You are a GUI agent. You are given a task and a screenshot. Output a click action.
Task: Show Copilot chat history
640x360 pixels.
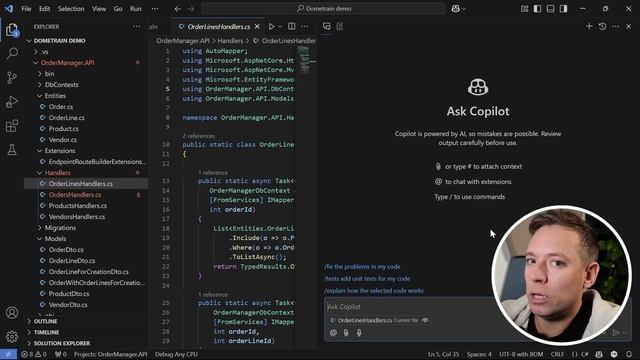pos(602,27)
